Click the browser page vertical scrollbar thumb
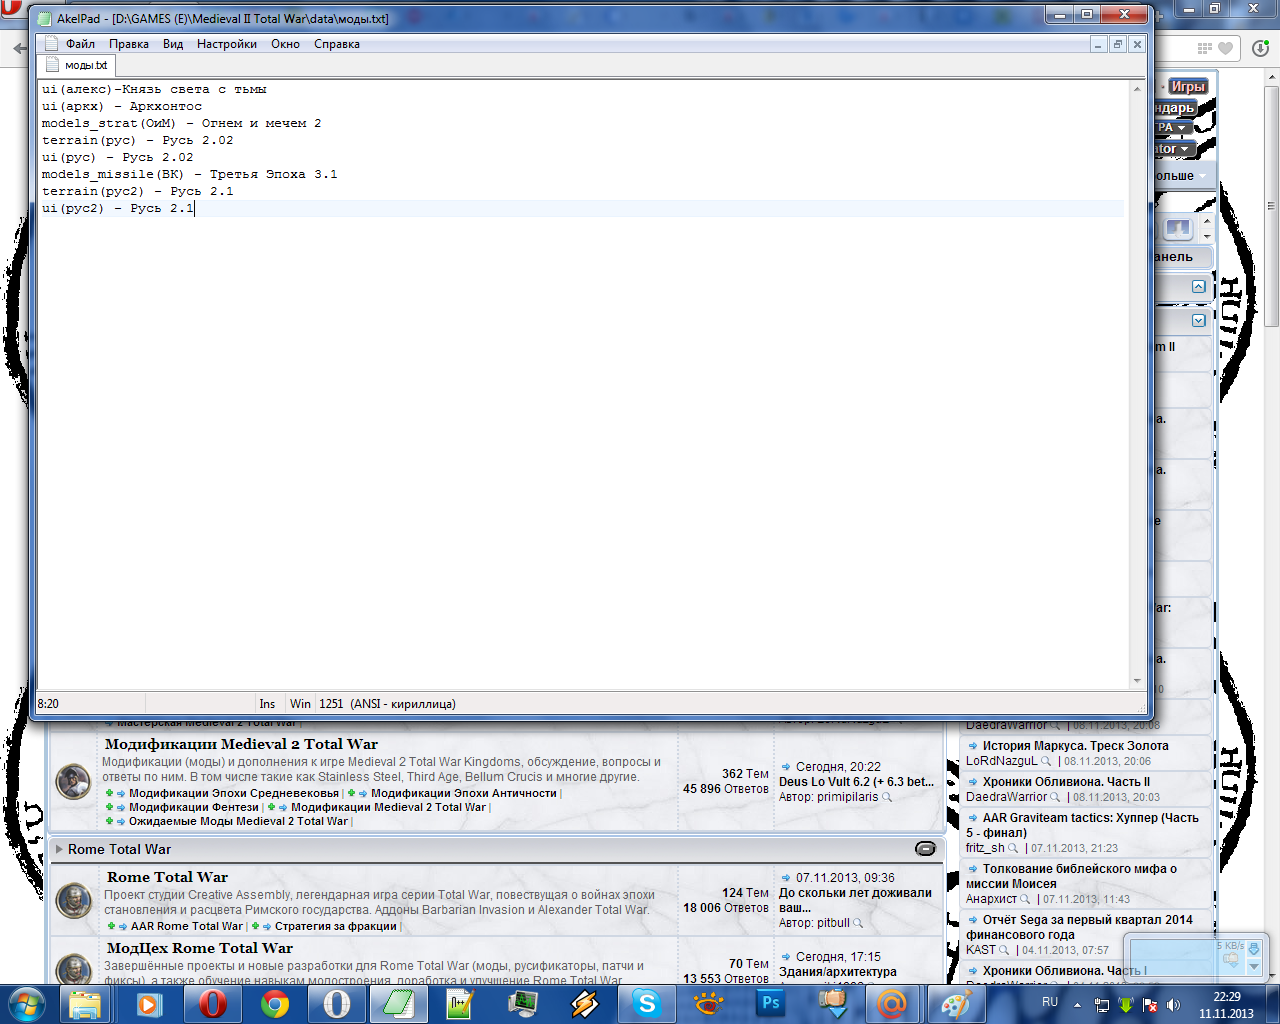This screenshot has width=1280, height=1024. tap(1271, 195)
